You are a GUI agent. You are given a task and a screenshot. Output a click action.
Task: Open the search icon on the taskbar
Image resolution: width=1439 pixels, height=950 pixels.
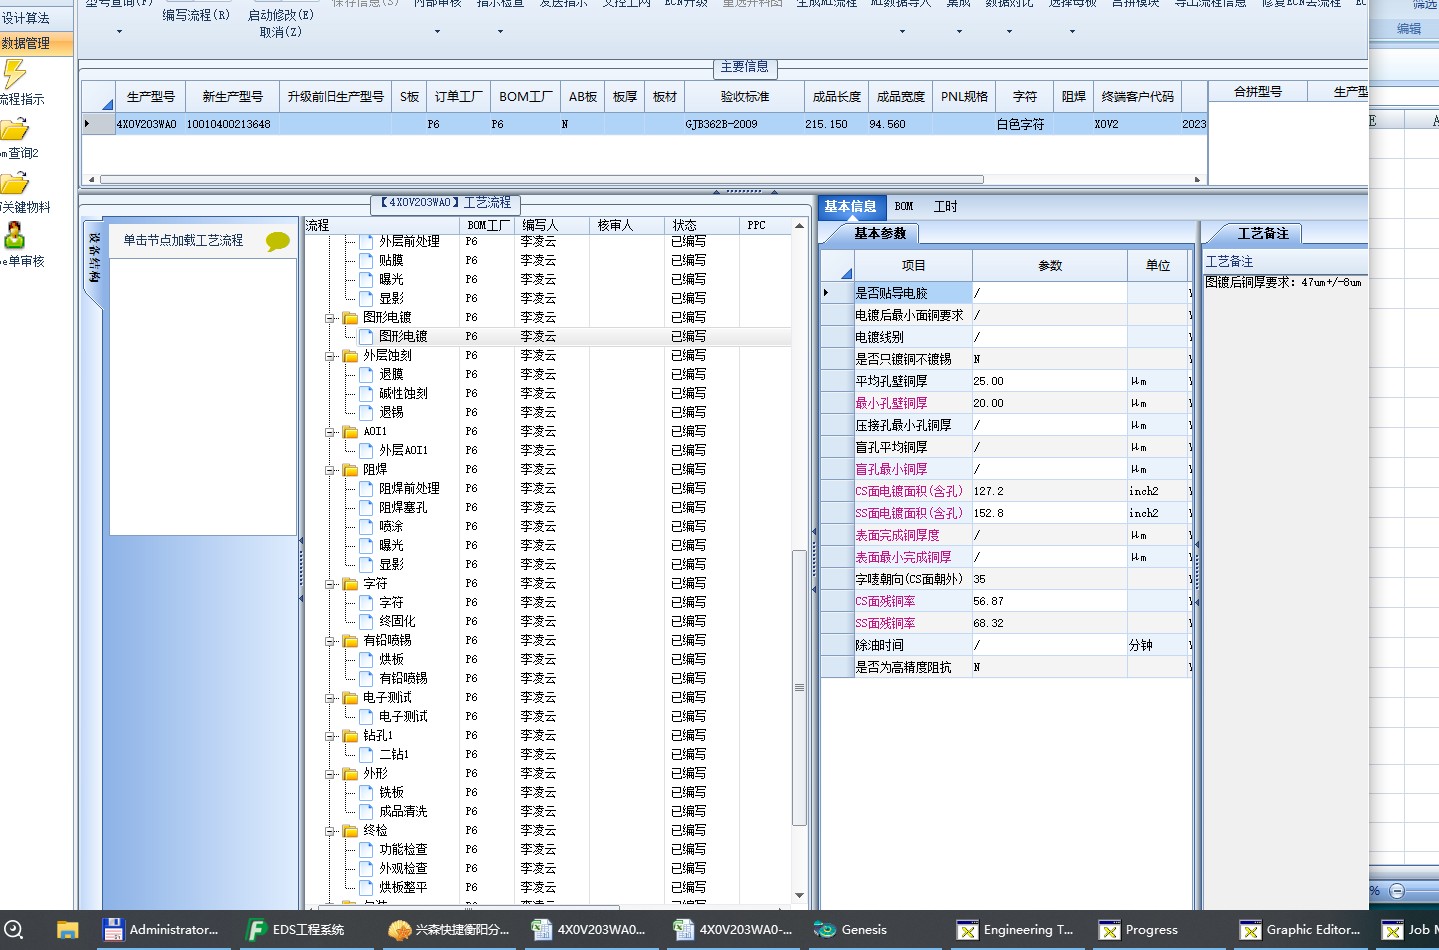click(x=13, y=929)
